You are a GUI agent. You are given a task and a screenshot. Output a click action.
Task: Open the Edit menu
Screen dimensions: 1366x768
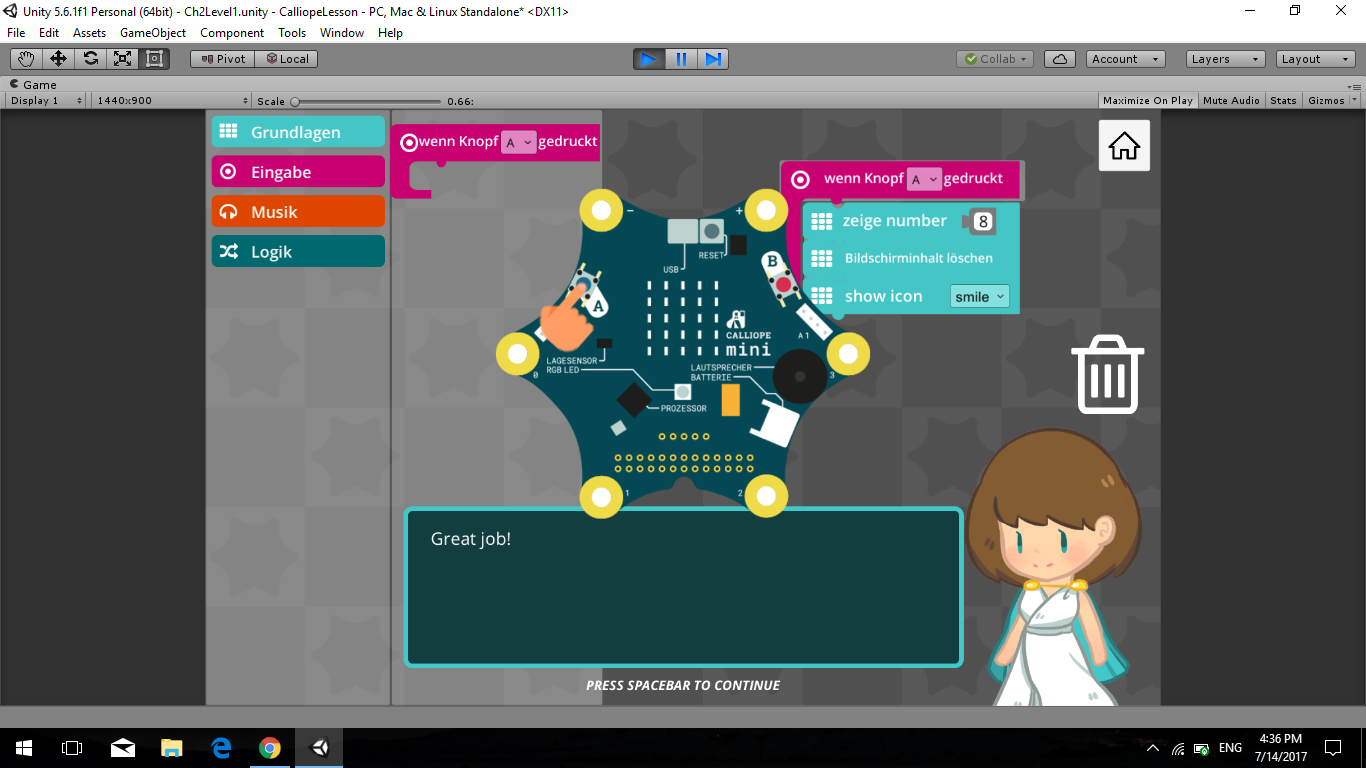(x=49, y=33)
